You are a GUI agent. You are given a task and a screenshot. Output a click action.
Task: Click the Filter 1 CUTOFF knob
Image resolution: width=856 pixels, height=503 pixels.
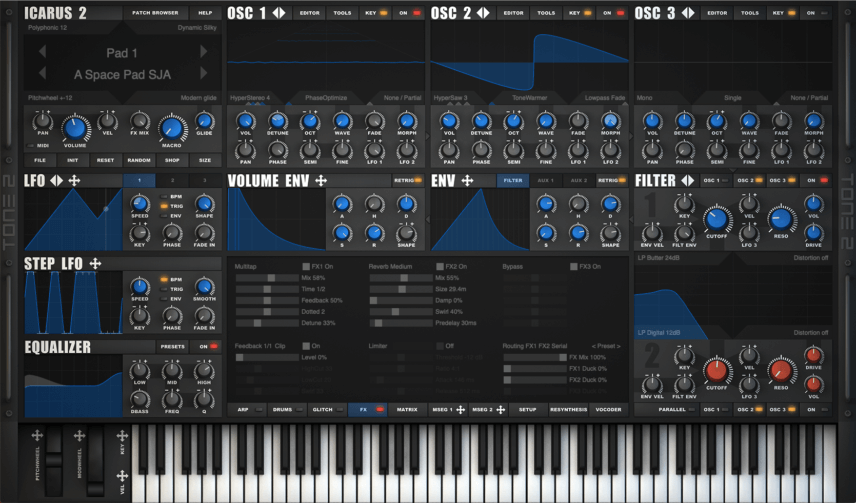coord(716,219)
